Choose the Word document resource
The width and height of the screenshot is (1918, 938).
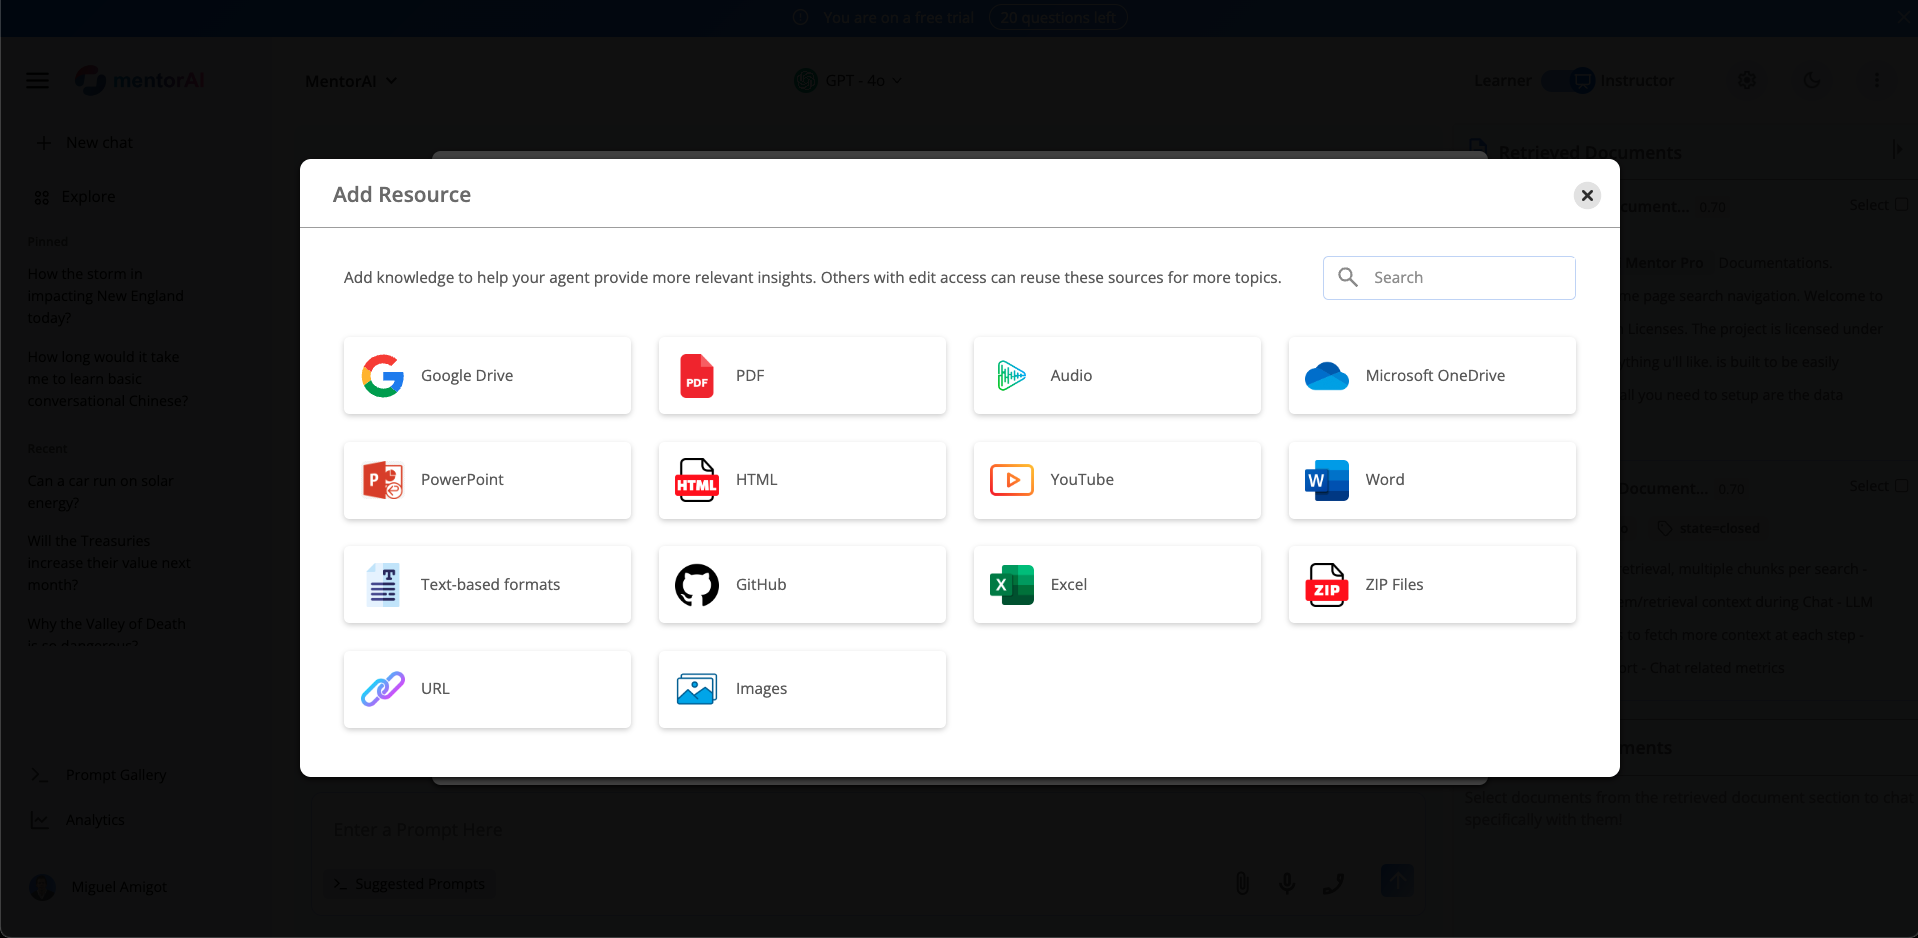coord(1432,480)
